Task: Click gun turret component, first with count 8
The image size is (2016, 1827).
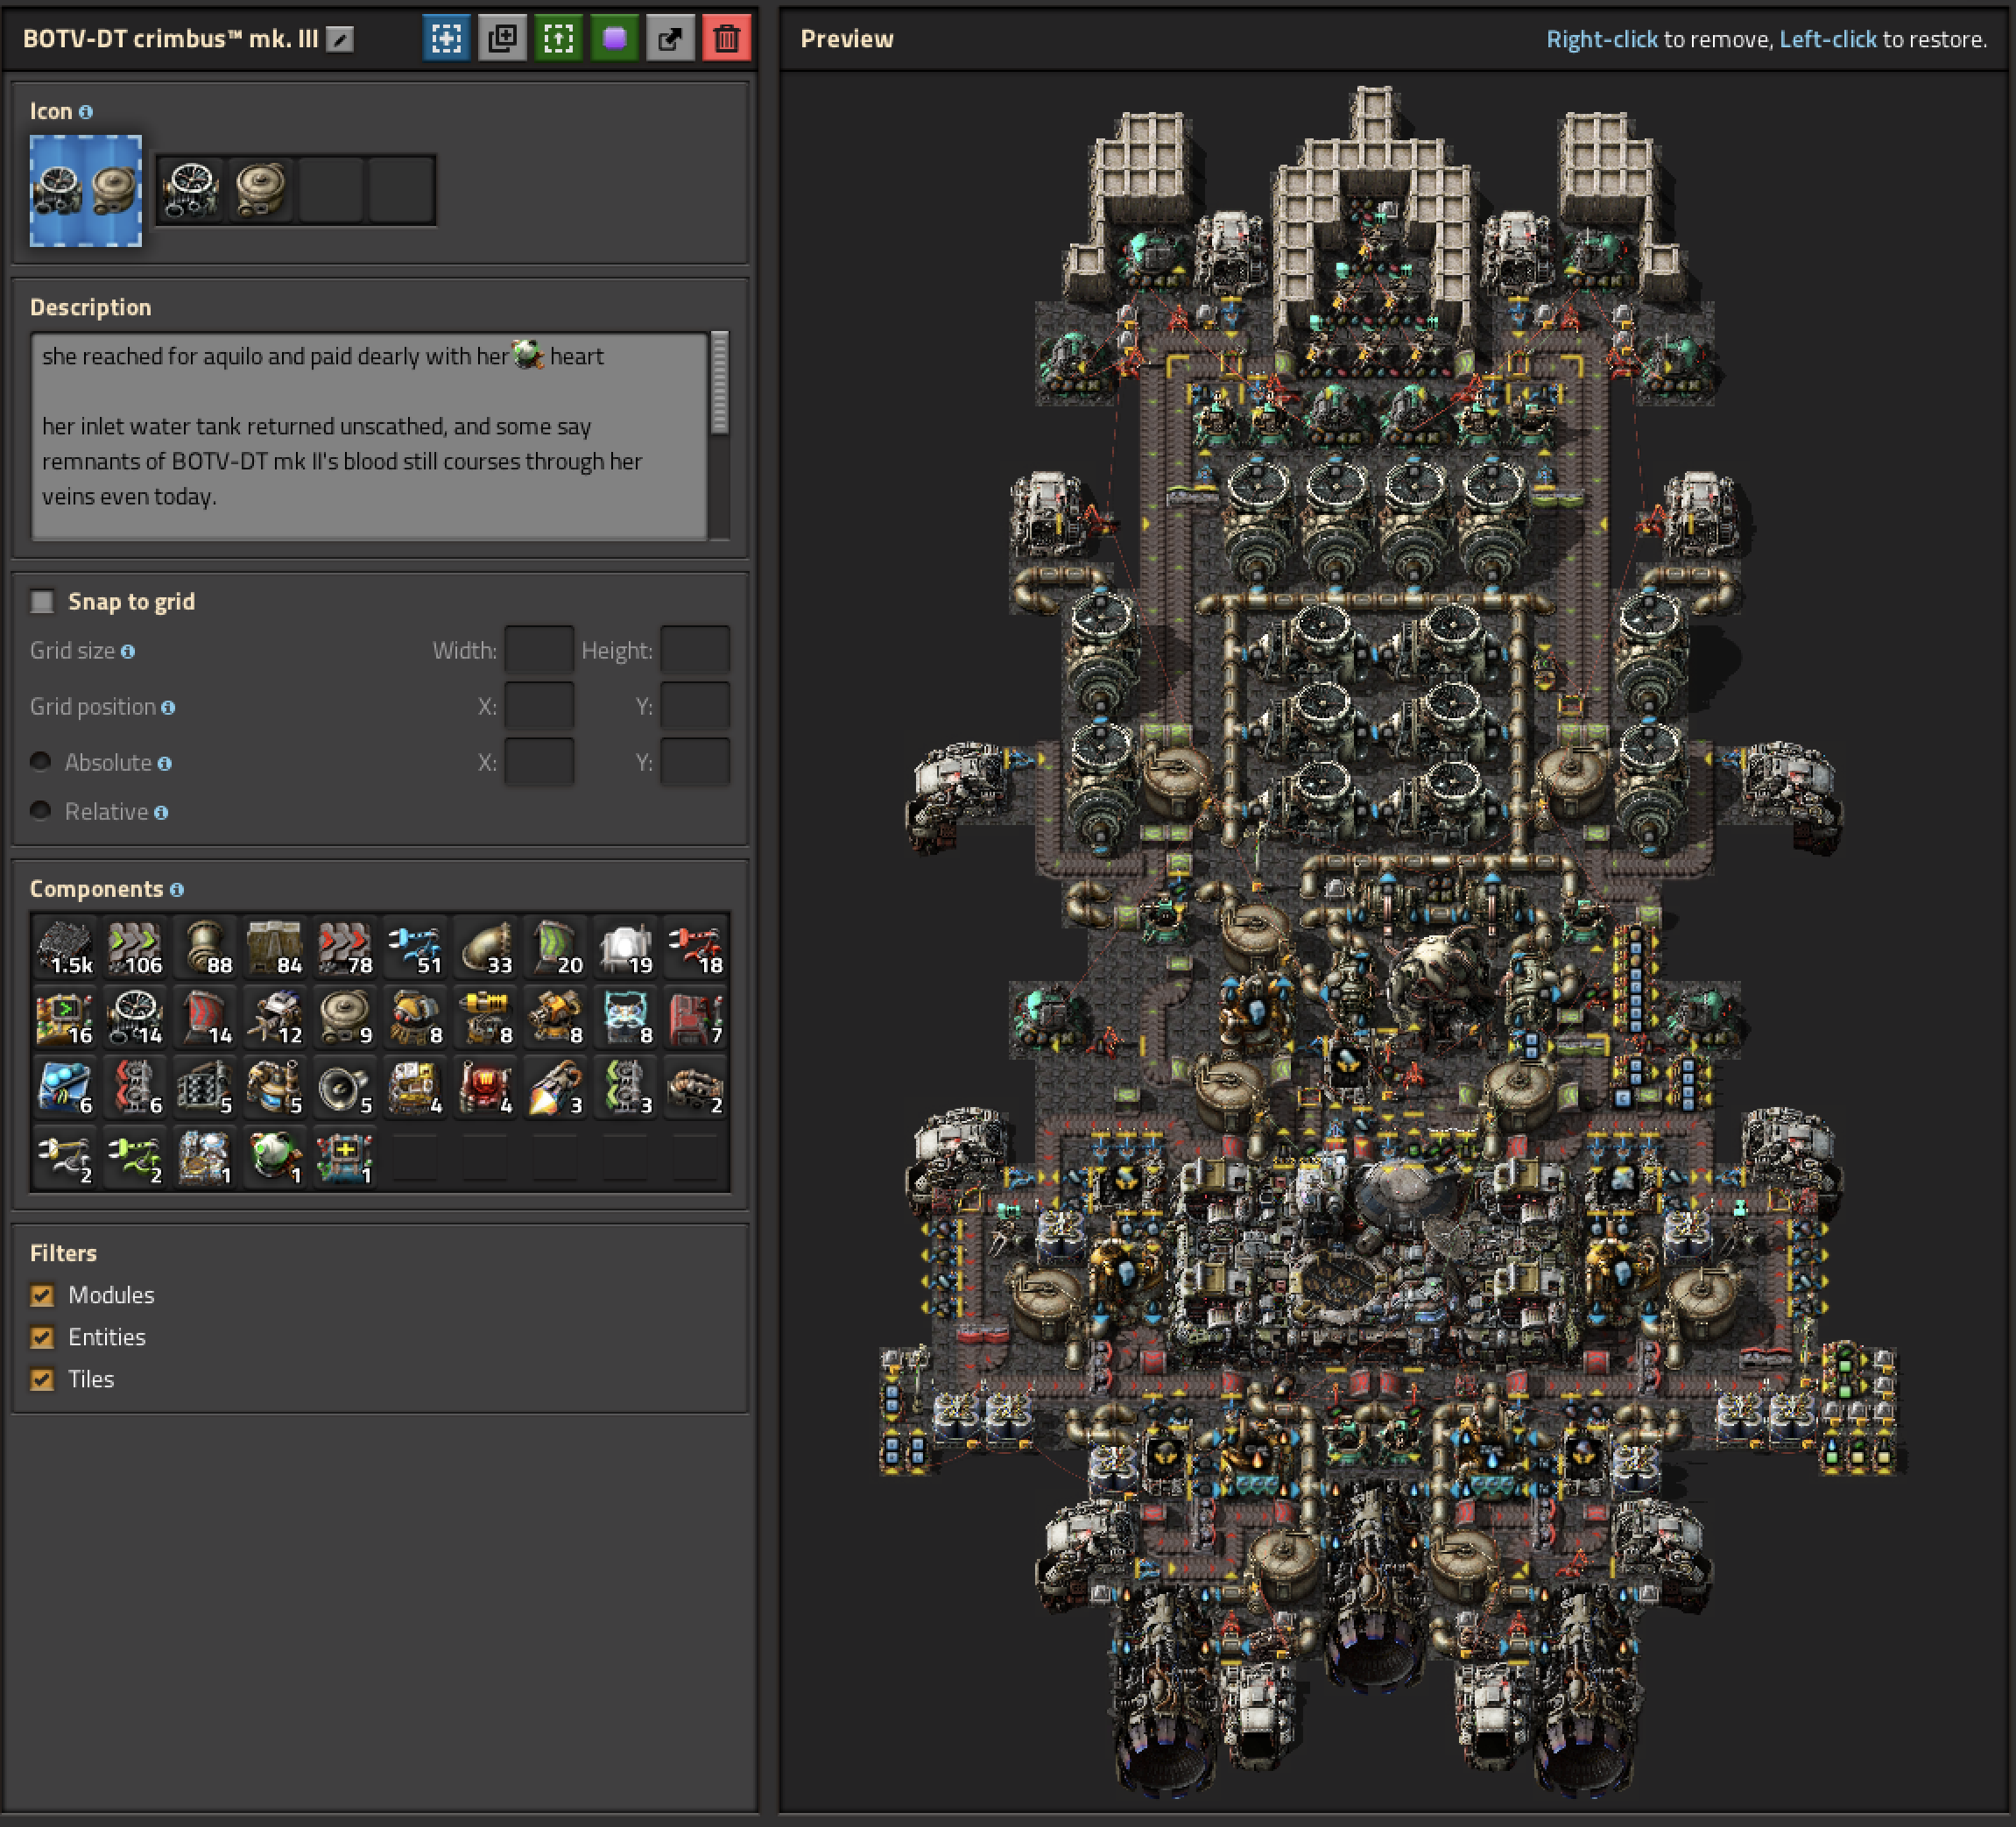Action: pyautogui.click(x=415, y=1017)
